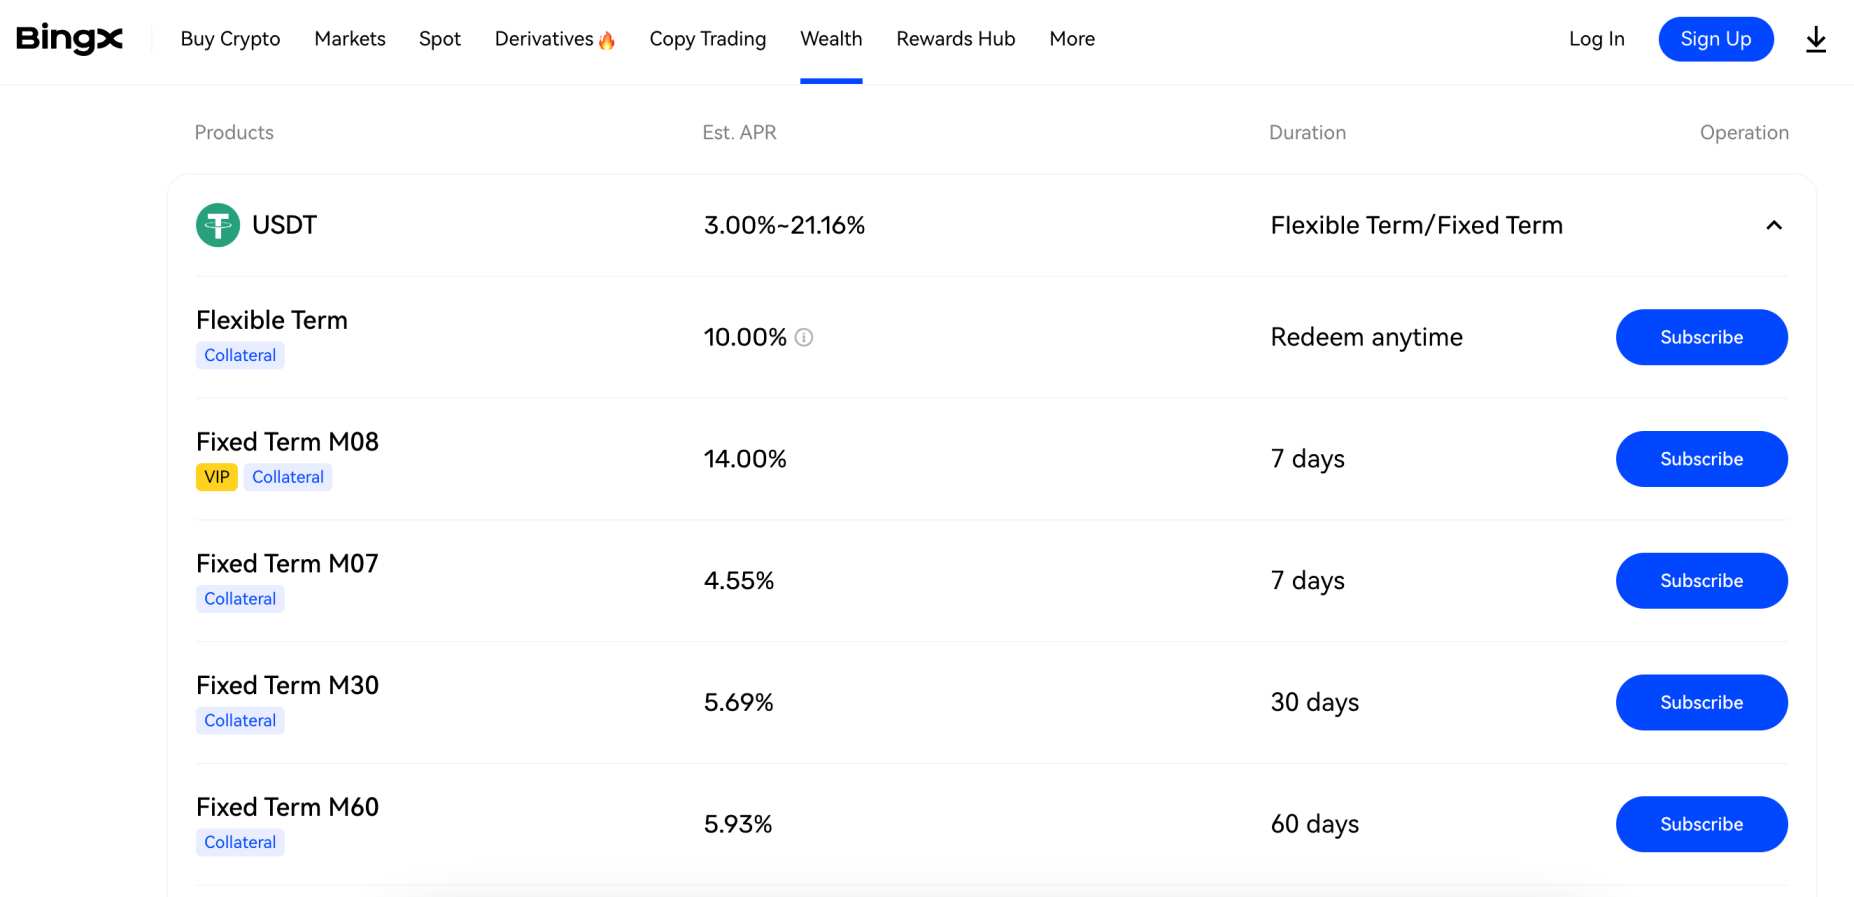
Task: Click the 10.00% APR value
Action: pos(745,337)
